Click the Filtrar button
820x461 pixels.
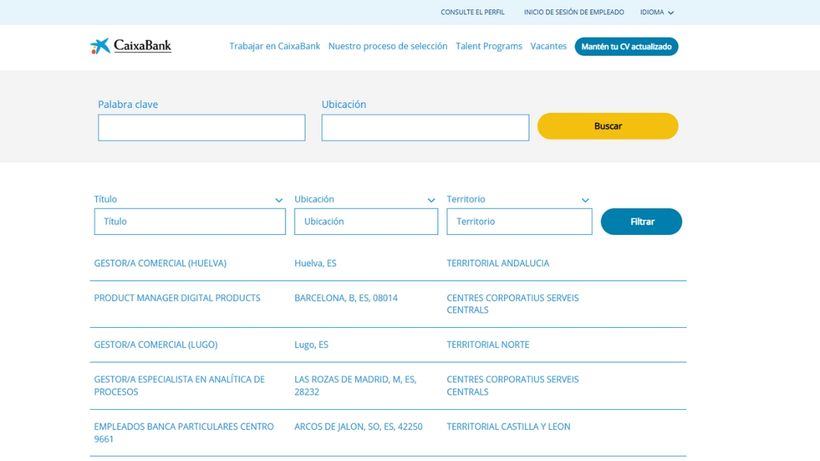(641, 222)
